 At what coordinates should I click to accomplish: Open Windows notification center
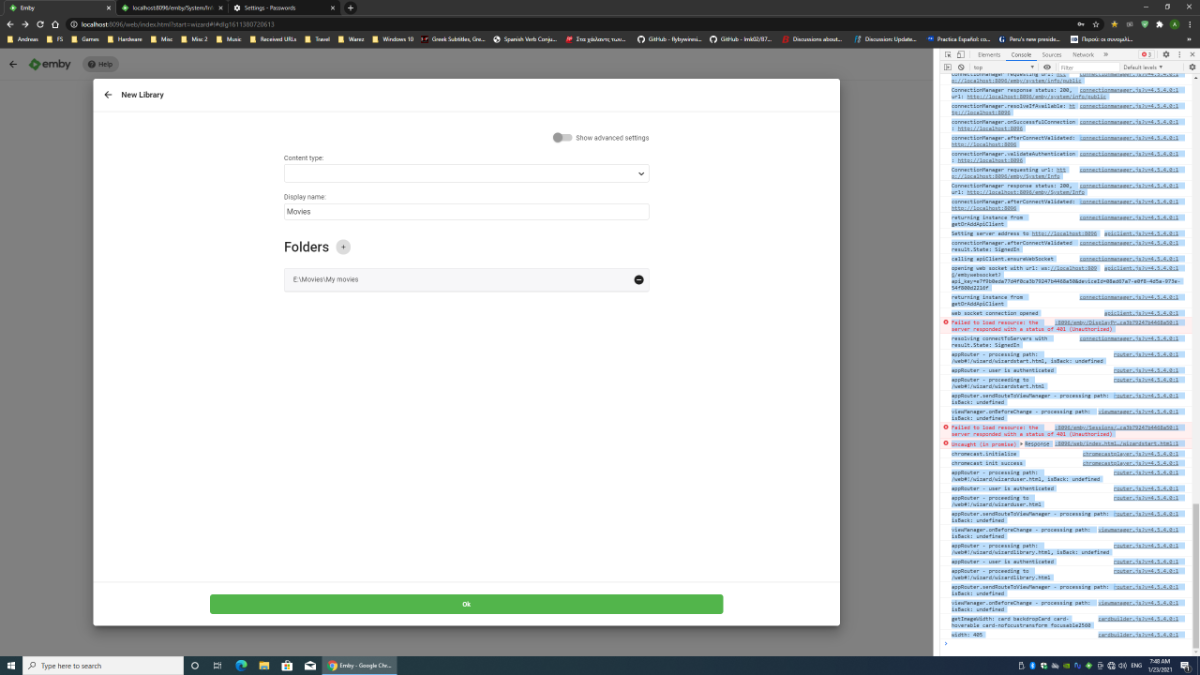point(1187,665)
